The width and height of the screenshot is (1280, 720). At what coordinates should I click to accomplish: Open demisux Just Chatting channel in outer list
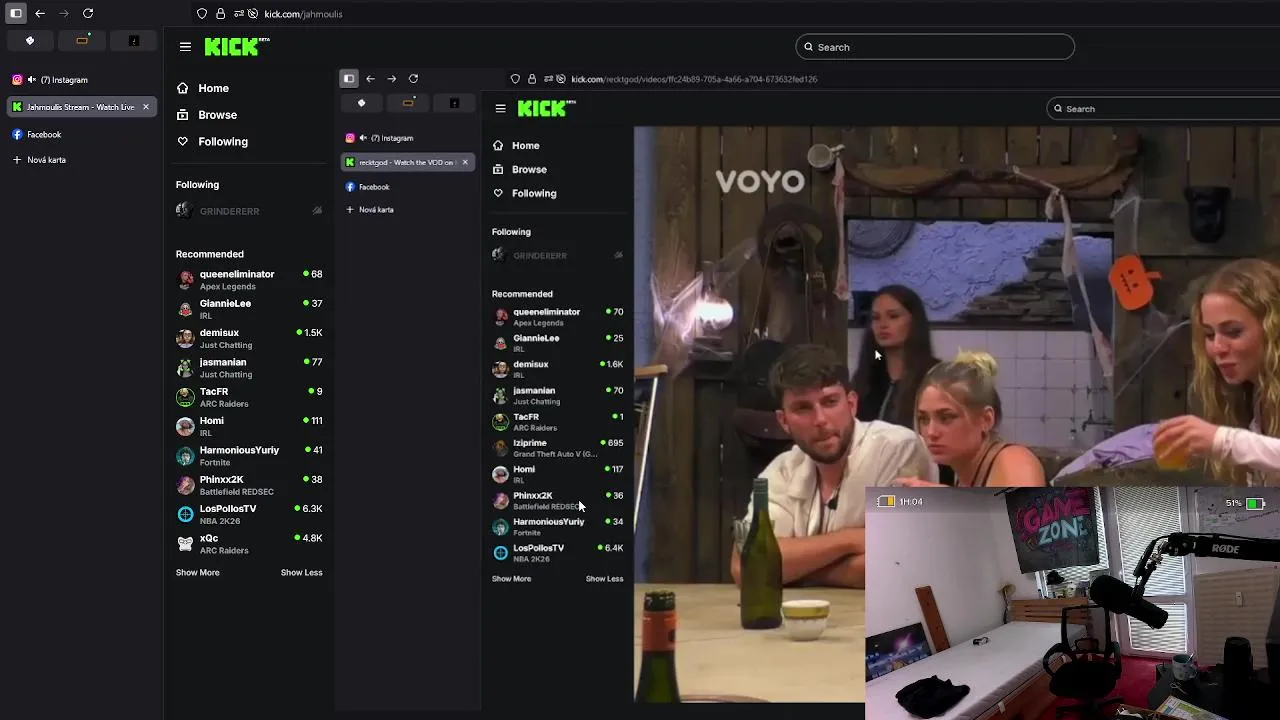click(x=249, y=338)
